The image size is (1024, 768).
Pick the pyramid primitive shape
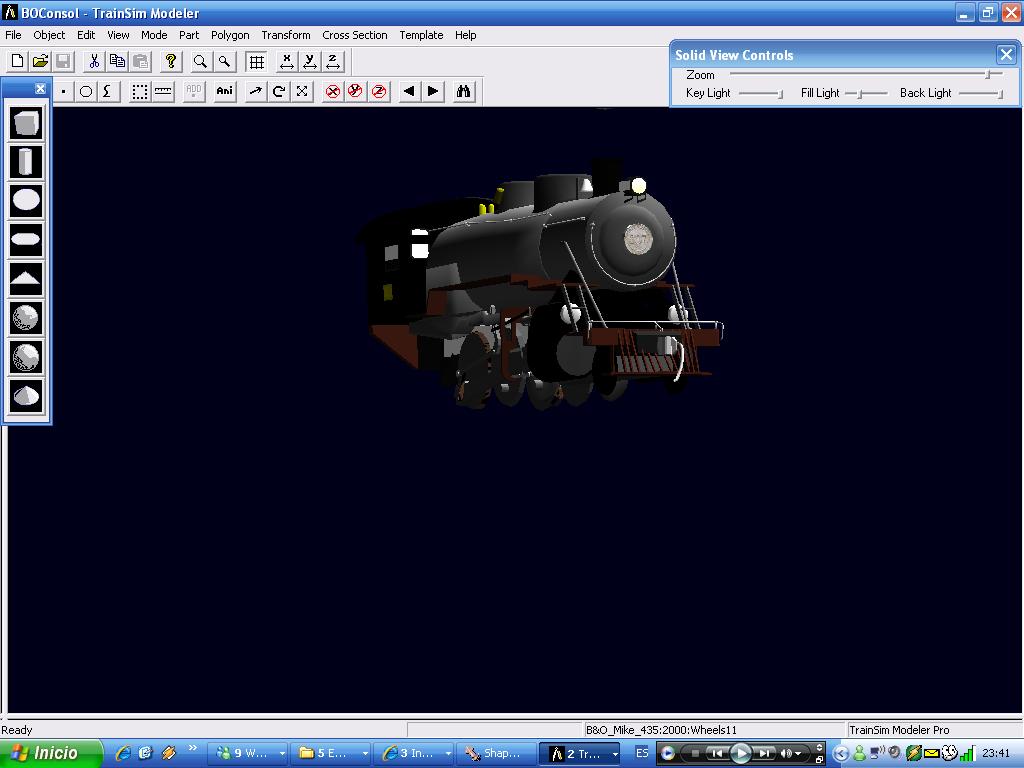[26, 279]
